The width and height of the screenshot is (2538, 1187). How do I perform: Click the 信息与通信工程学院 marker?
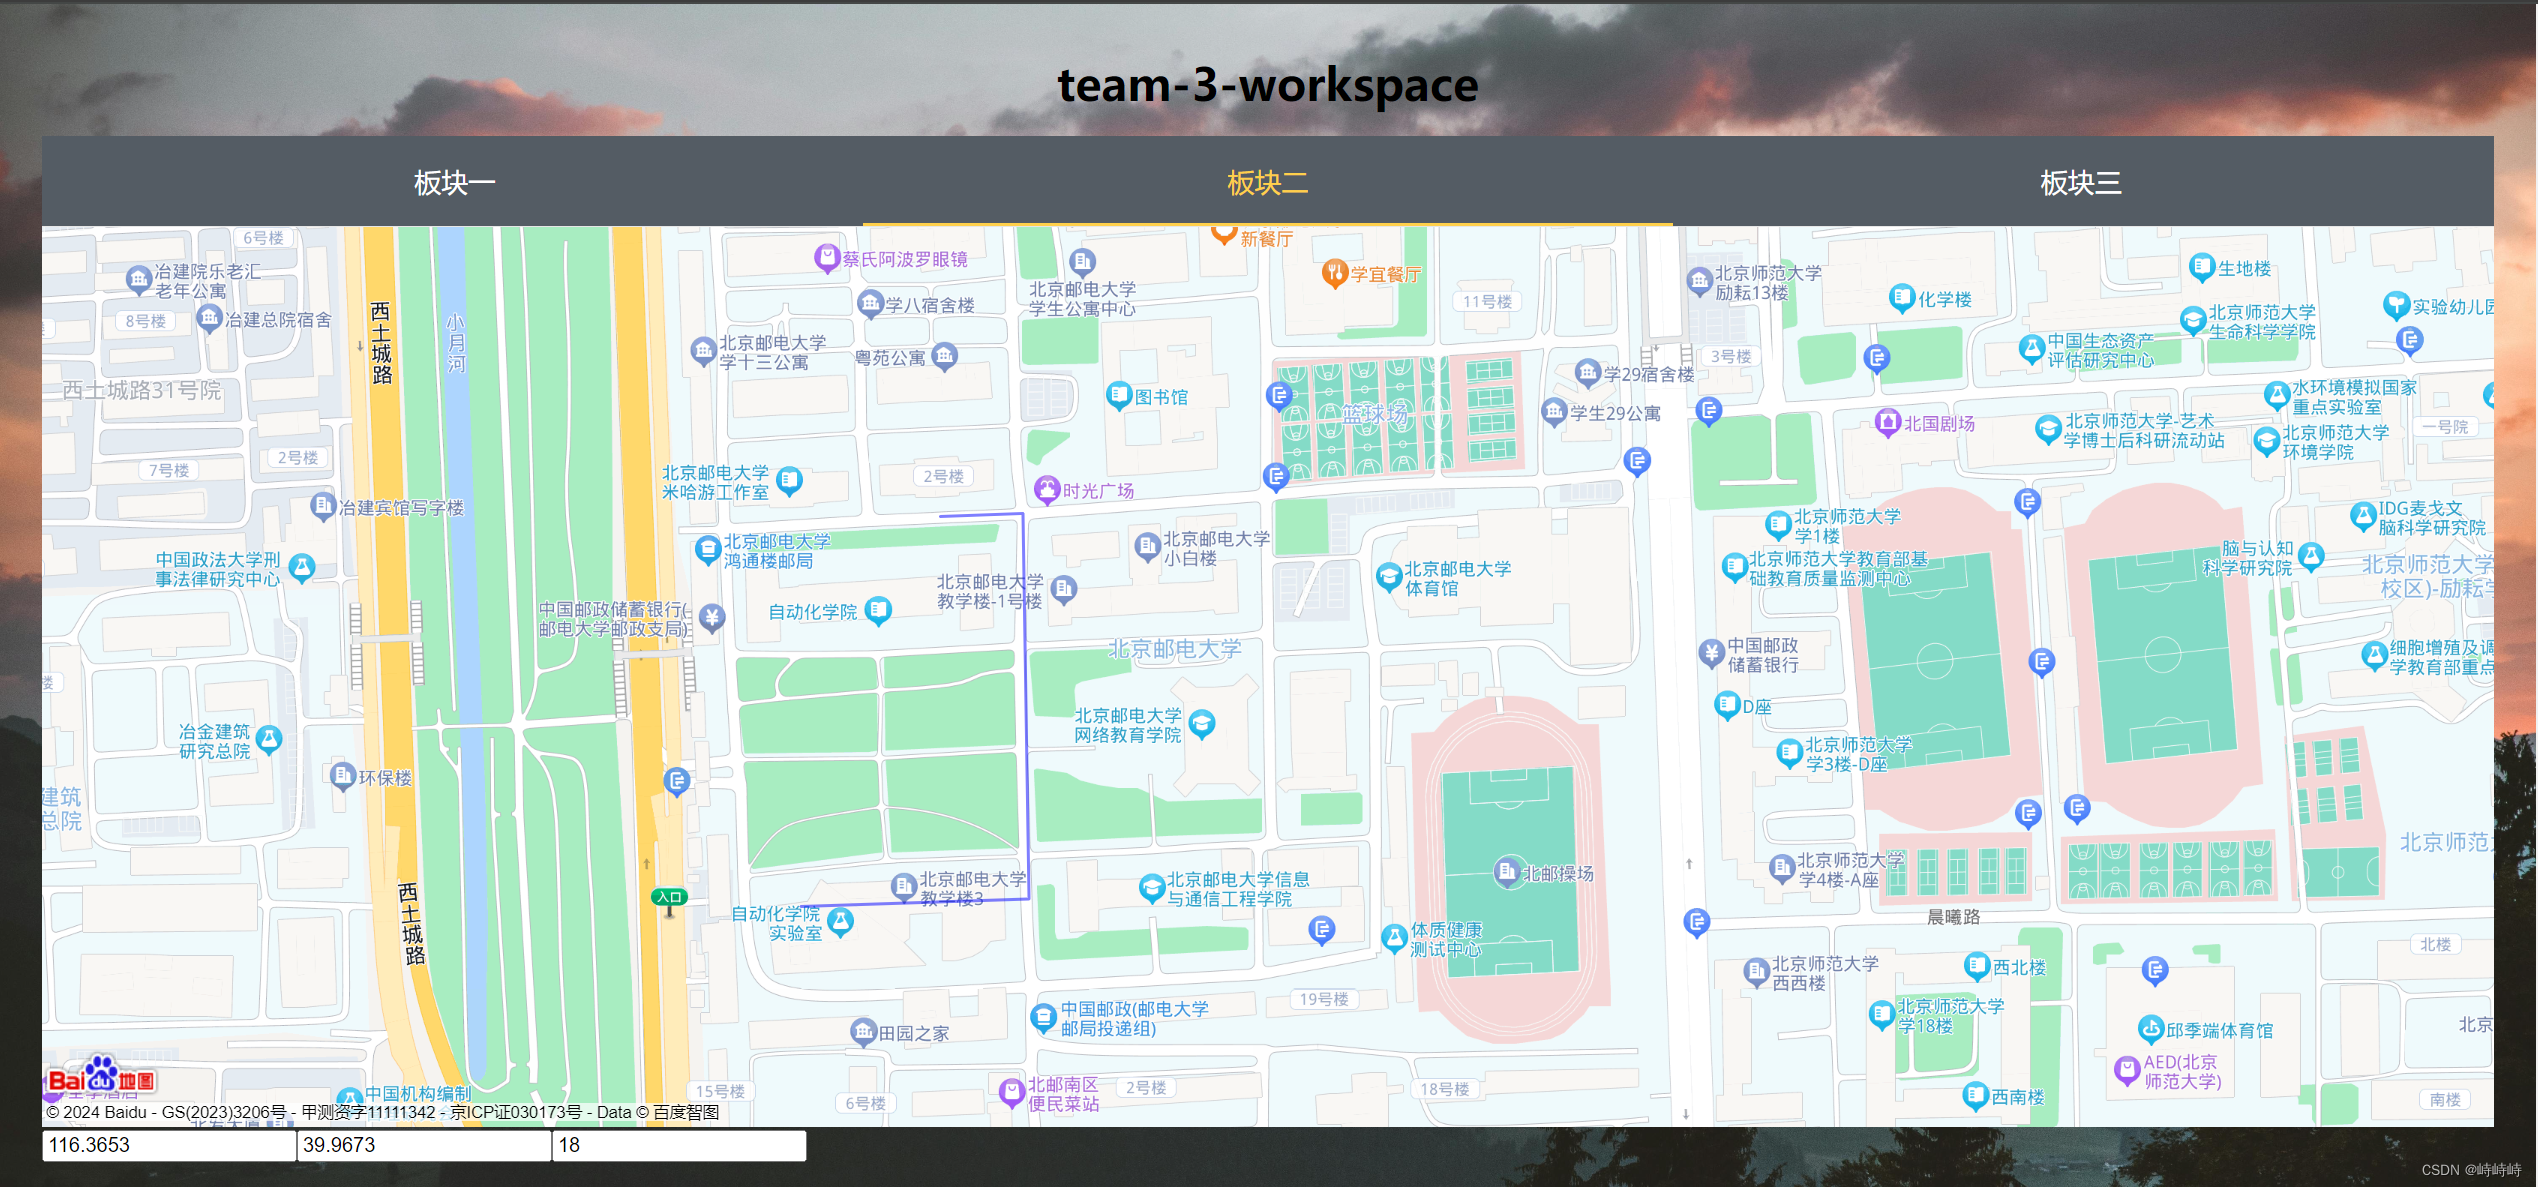(x=1151, y=887)
